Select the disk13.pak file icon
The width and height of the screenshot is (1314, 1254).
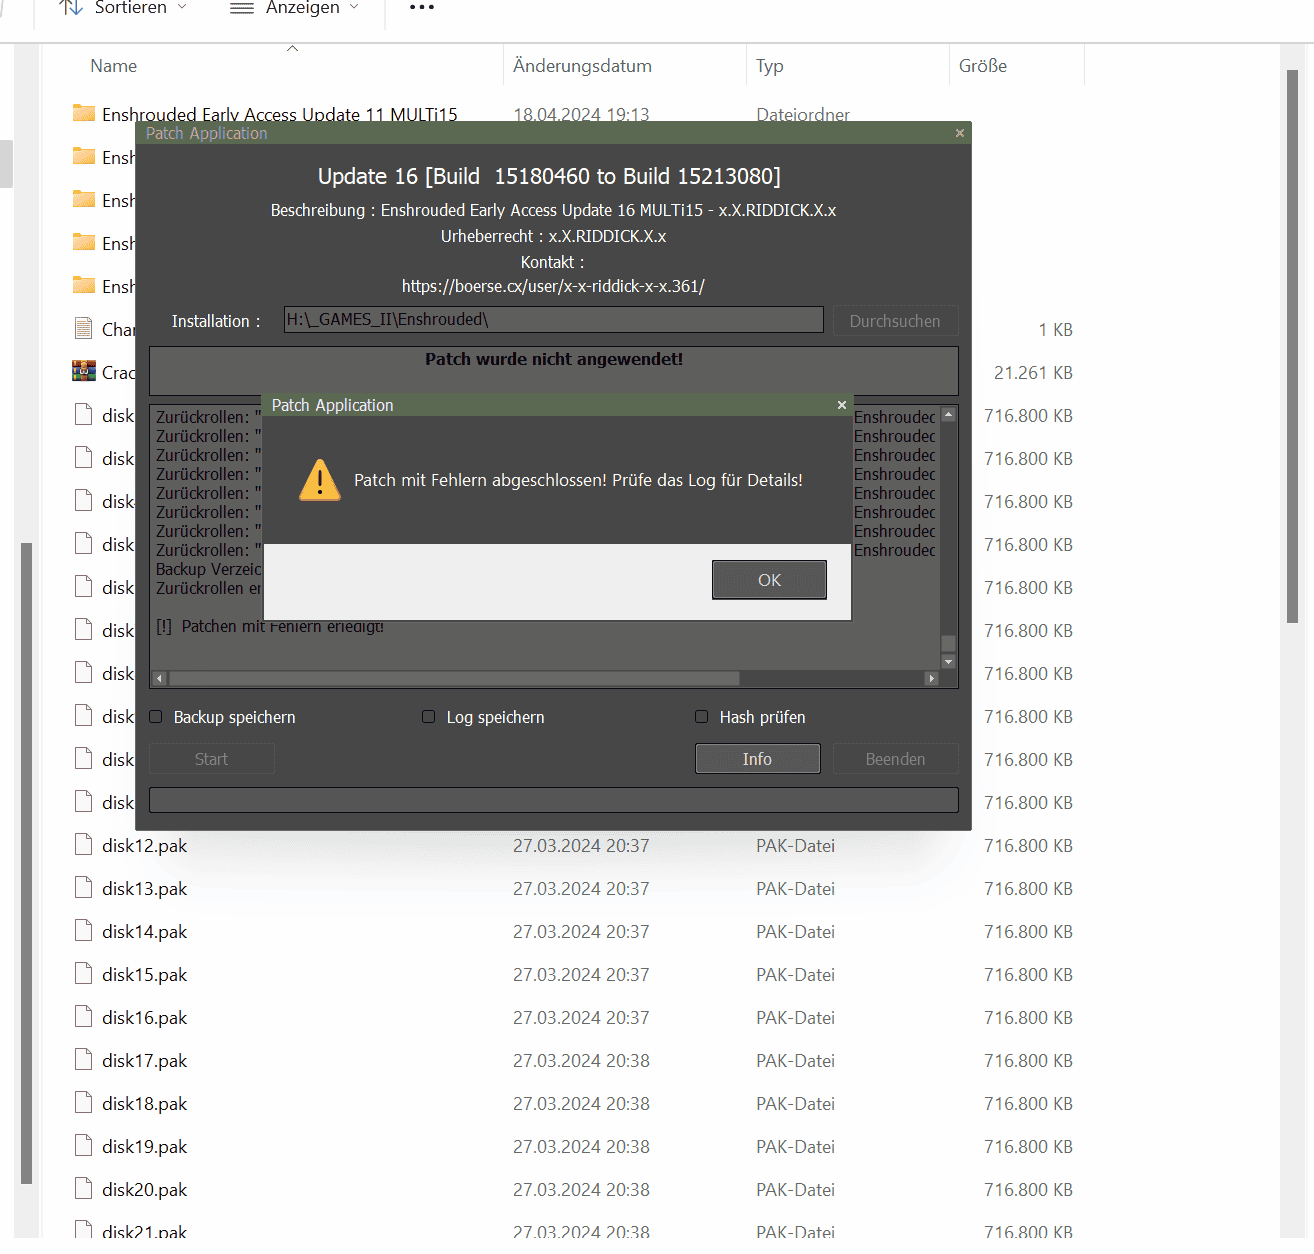click(x=84, y=888)
